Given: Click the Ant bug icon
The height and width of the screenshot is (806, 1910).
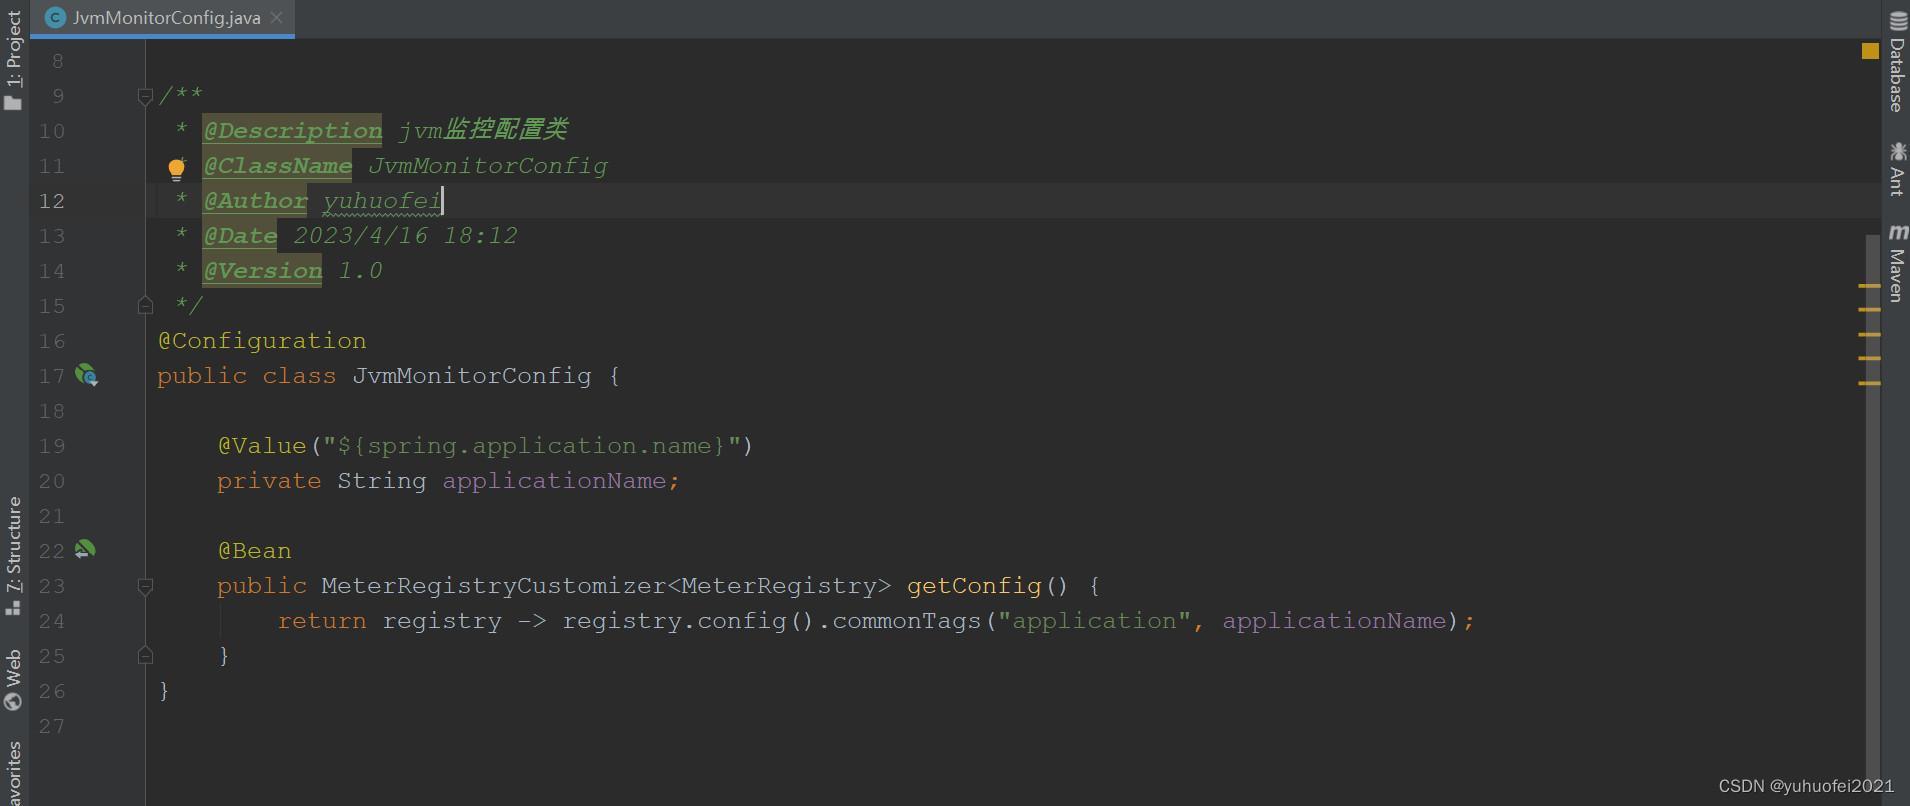Looking at the screenshot, I should pos(1897,151).
